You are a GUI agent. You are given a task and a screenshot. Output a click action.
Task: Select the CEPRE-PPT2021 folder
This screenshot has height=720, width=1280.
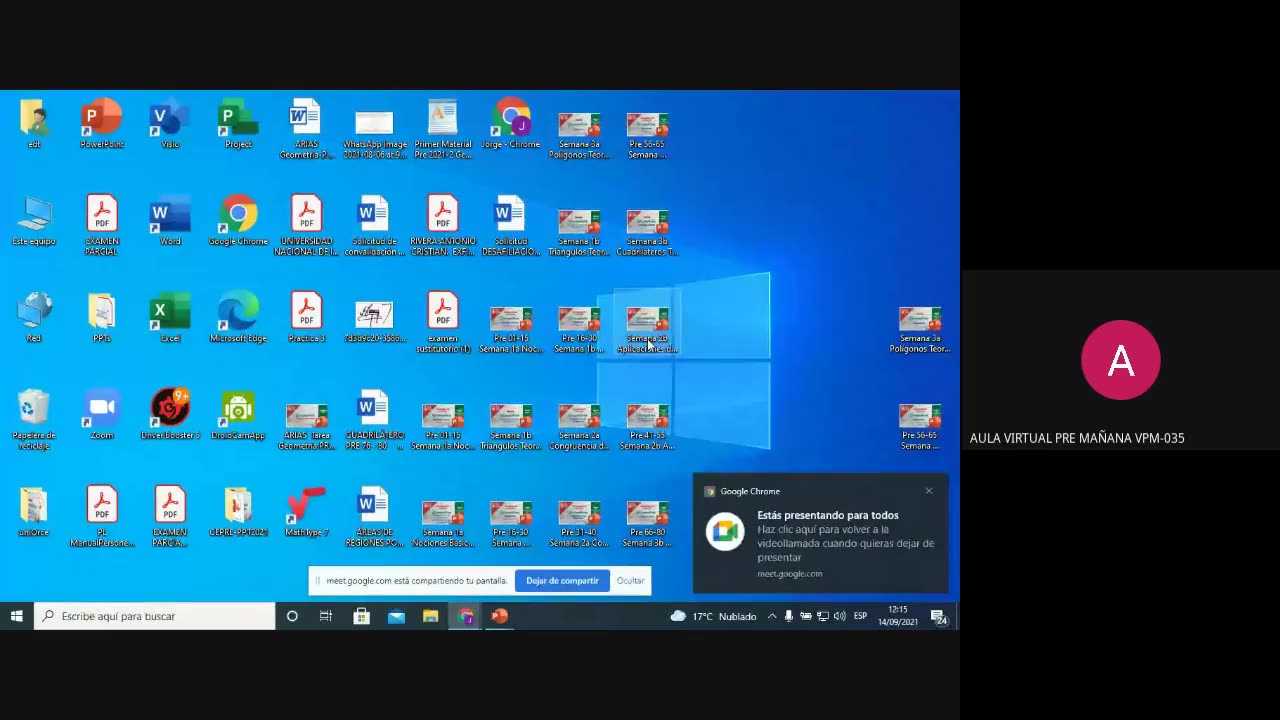[238, 512]
